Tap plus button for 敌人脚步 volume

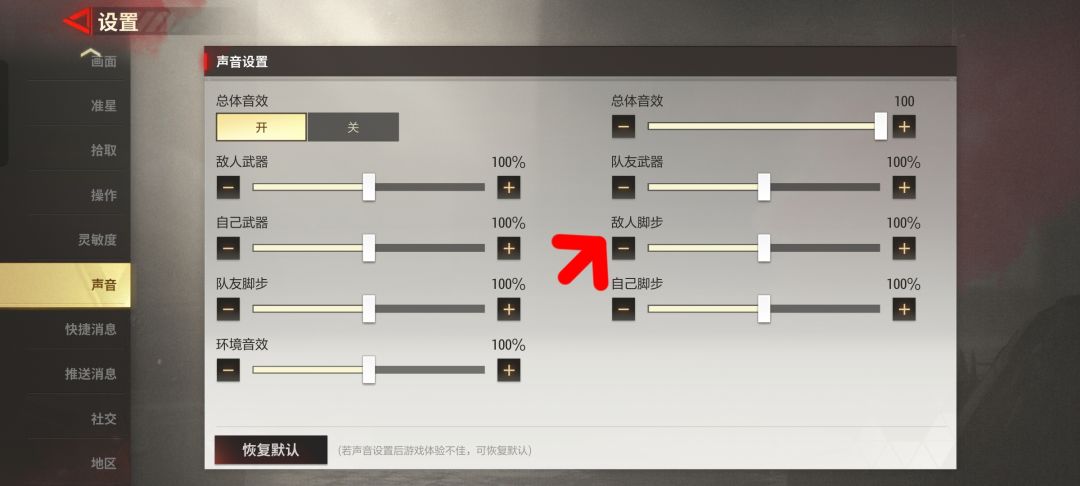point(904,248)
